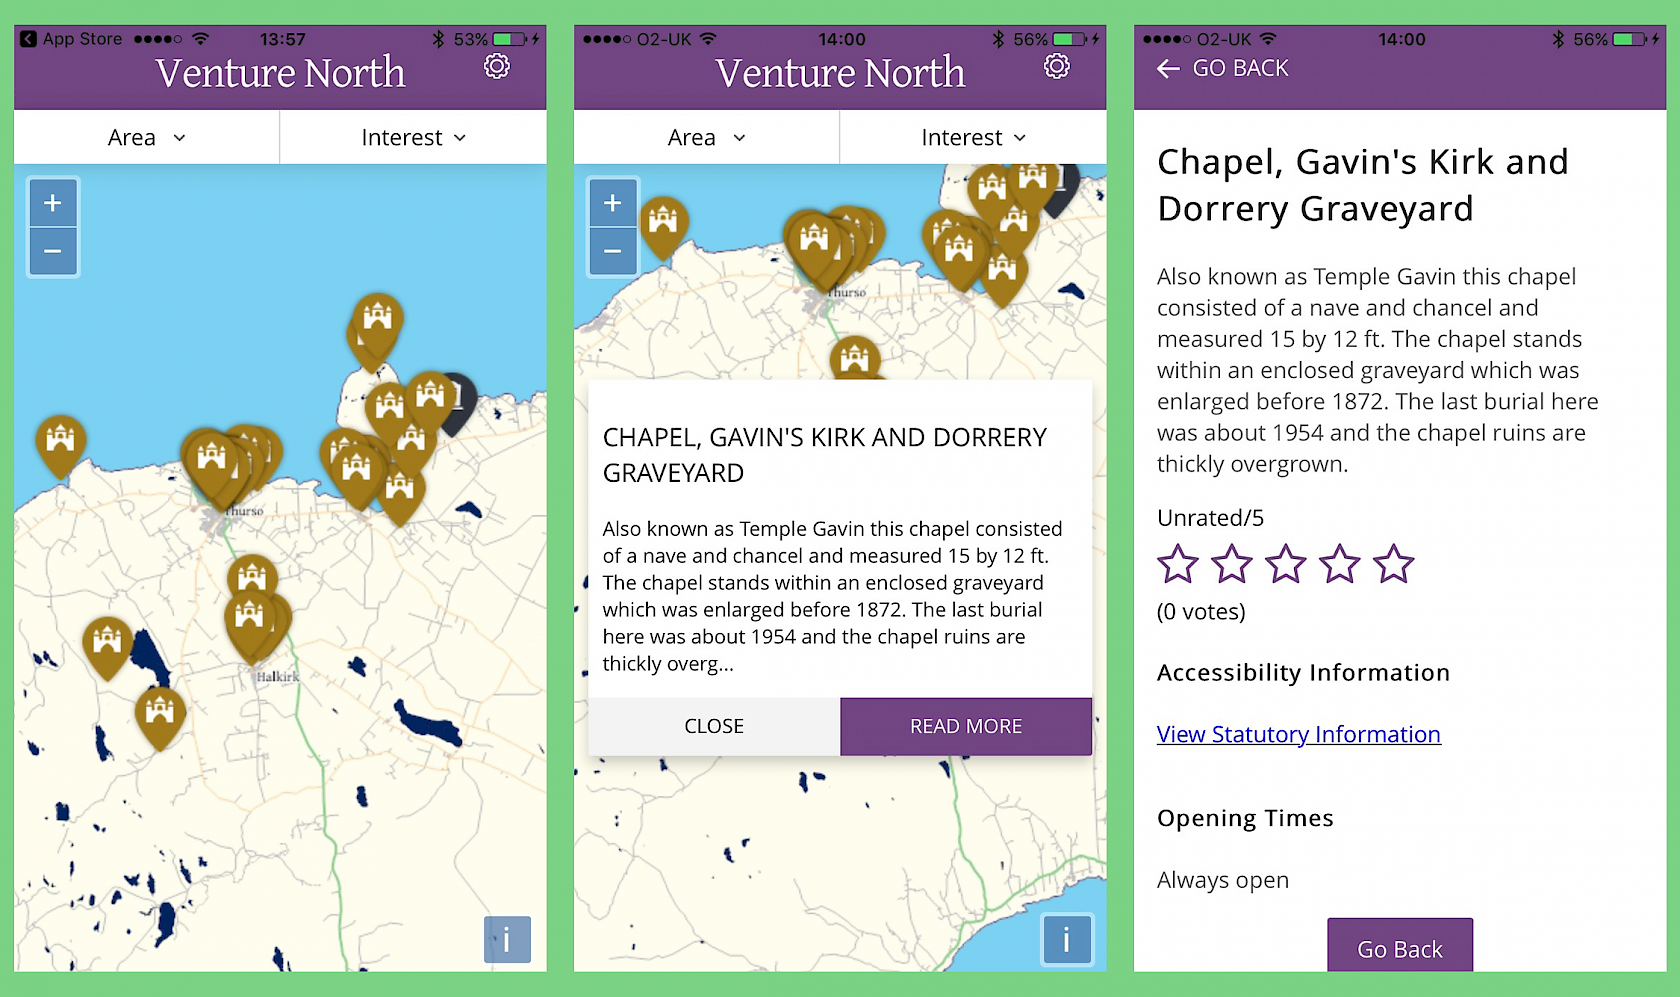Tap Venture North title on first screen

[280, 73]
